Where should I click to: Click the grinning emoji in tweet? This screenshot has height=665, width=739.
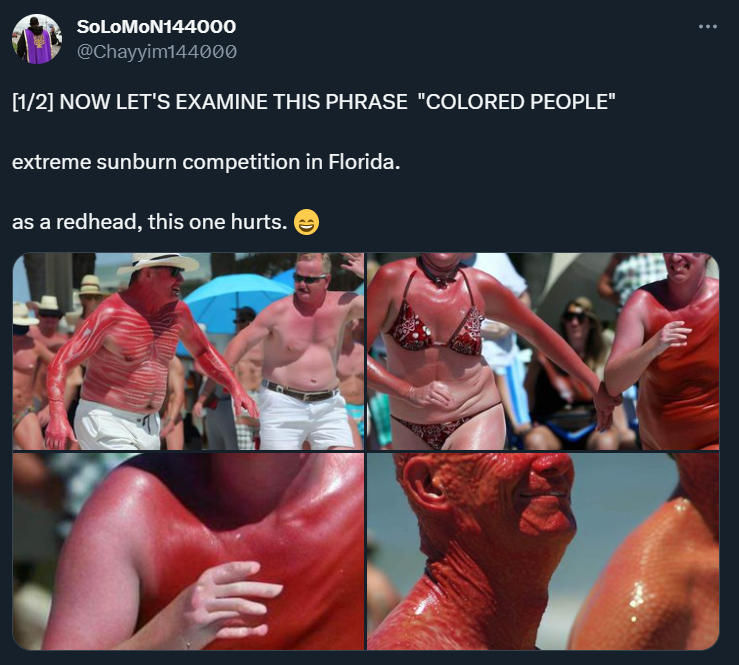tap(306, 222)
